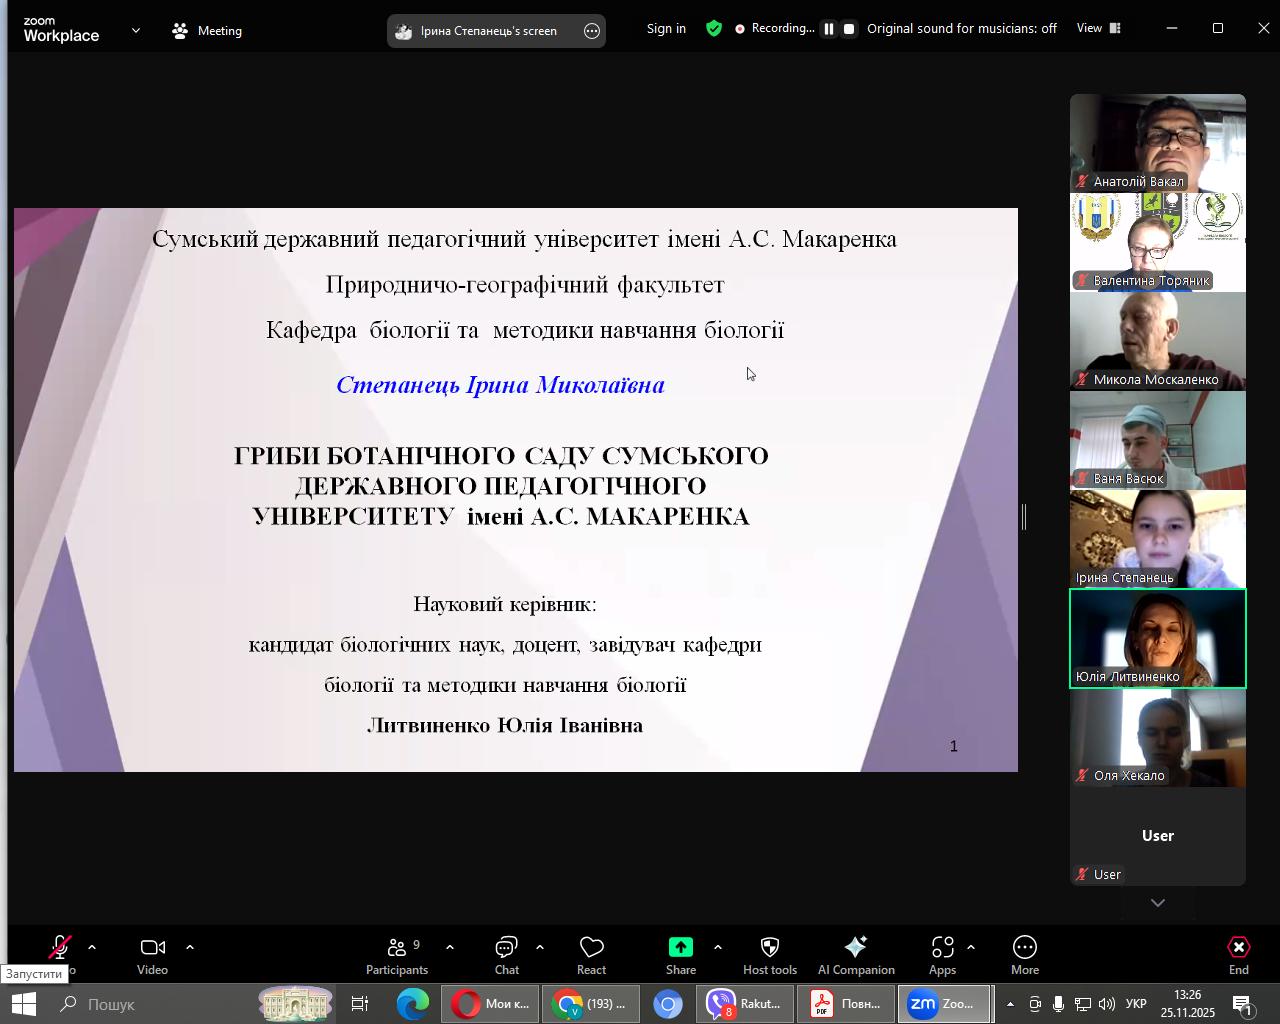Viewport: 1280px width, 1024px height.
Task: Toggle the Video camera
Action: (152, 955)
